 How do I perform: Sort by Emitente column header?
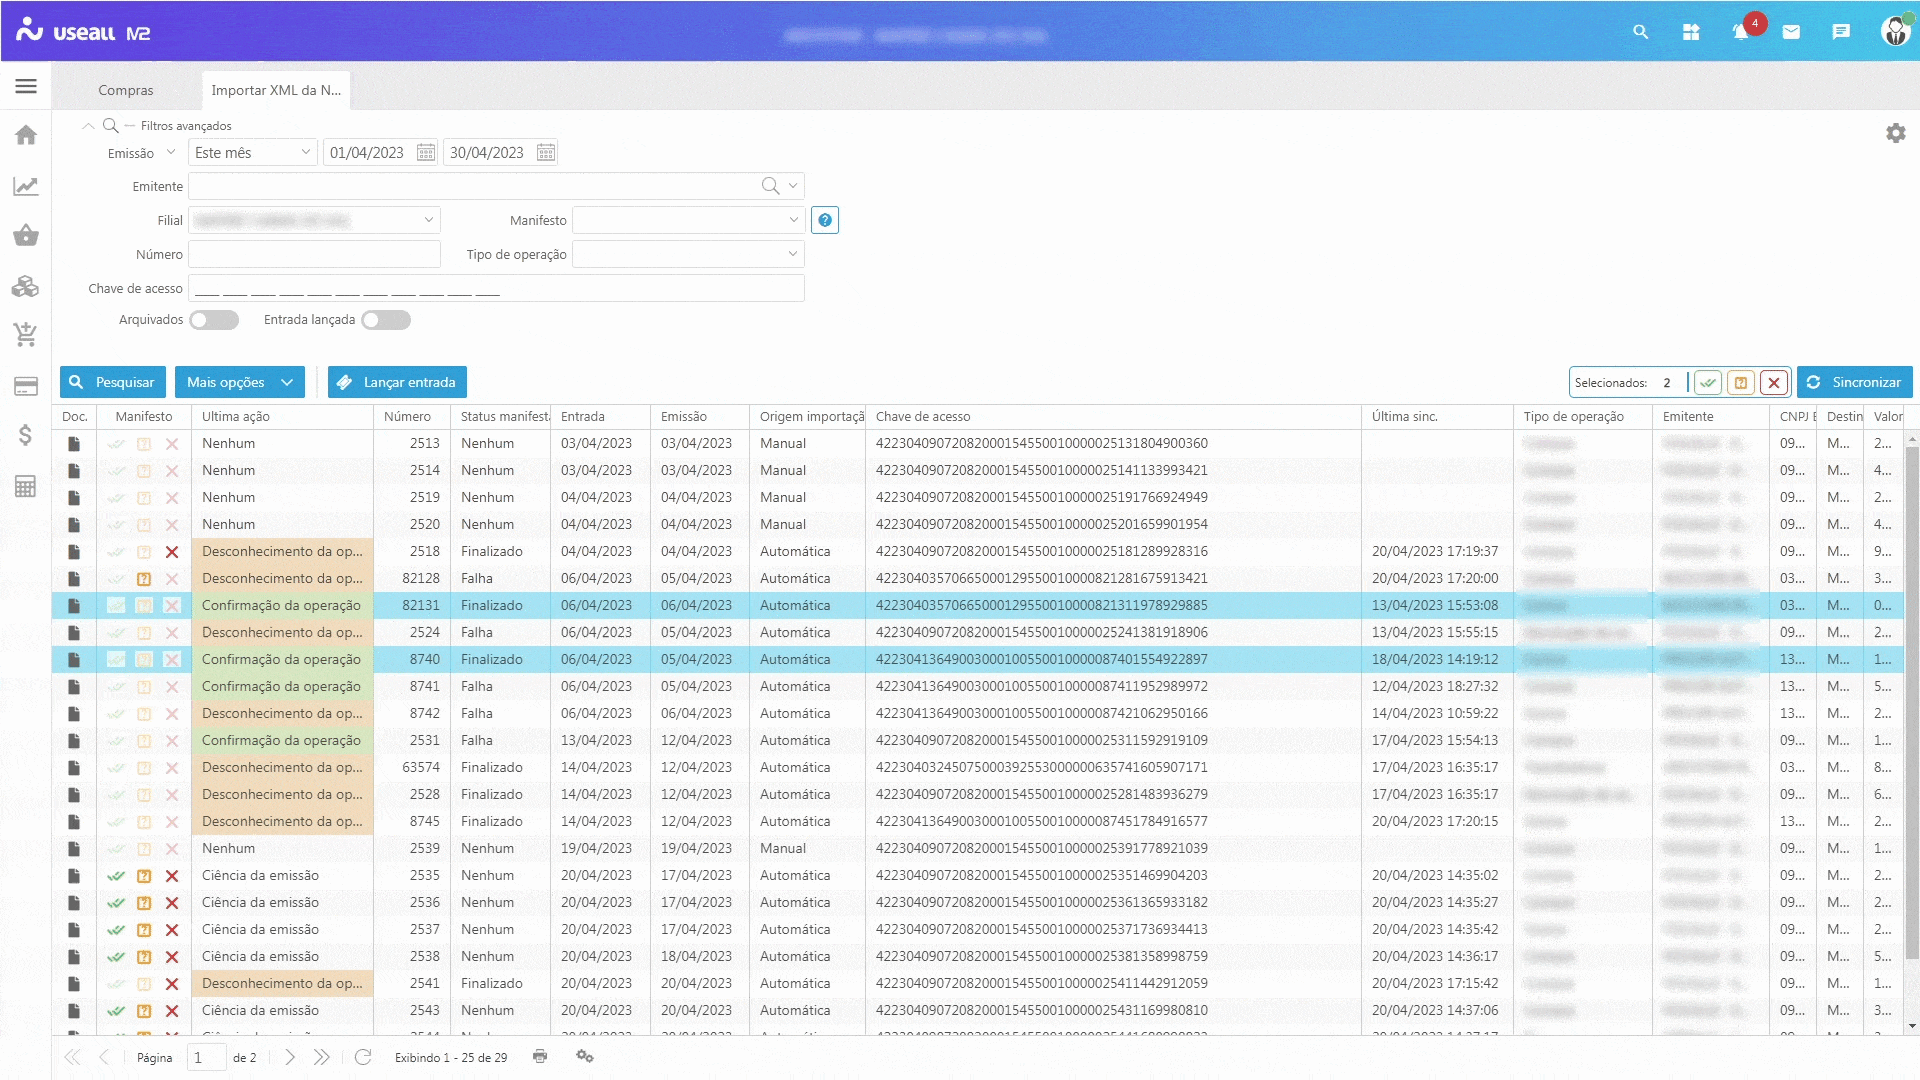(1711, 417)
